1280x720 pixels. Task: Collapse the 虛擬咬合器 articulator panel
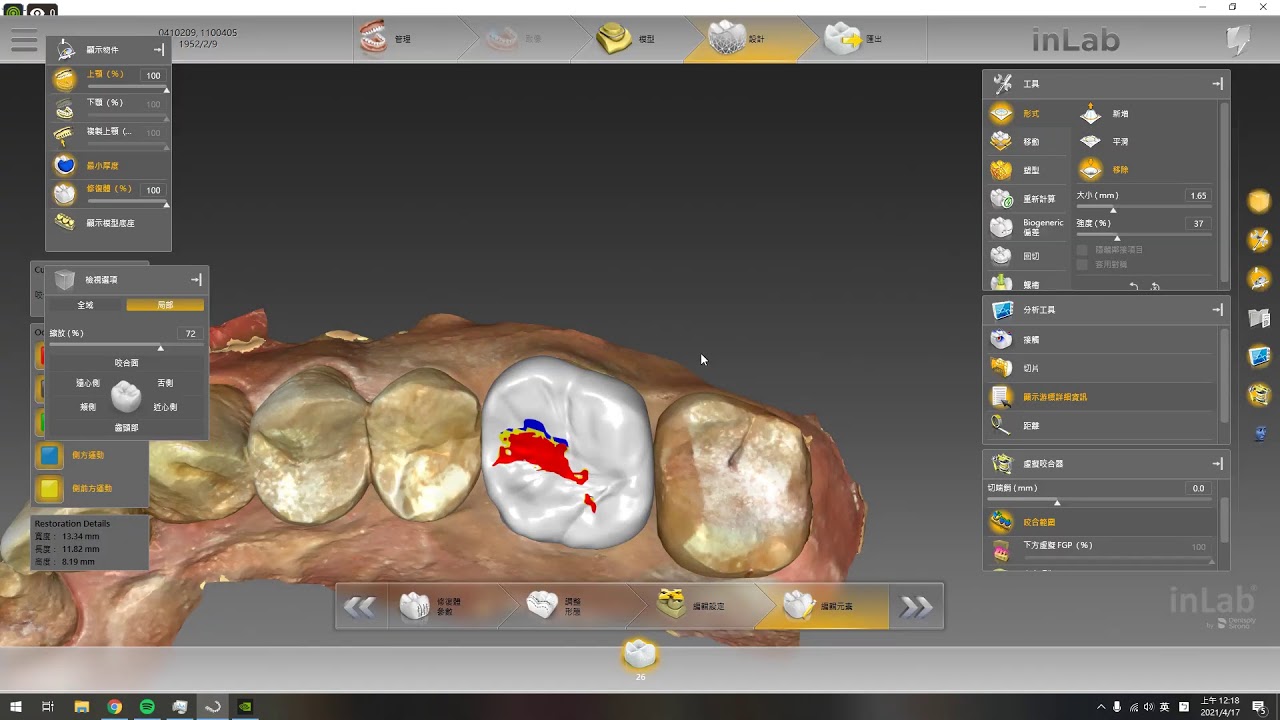[1217, 464]
